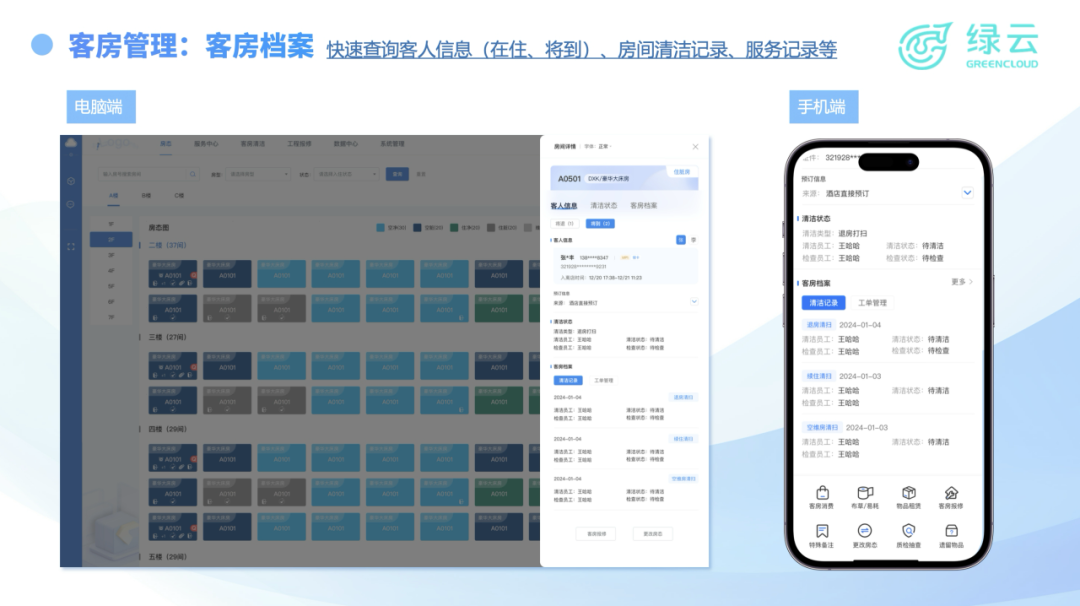Select C楼 building tab

179,196
